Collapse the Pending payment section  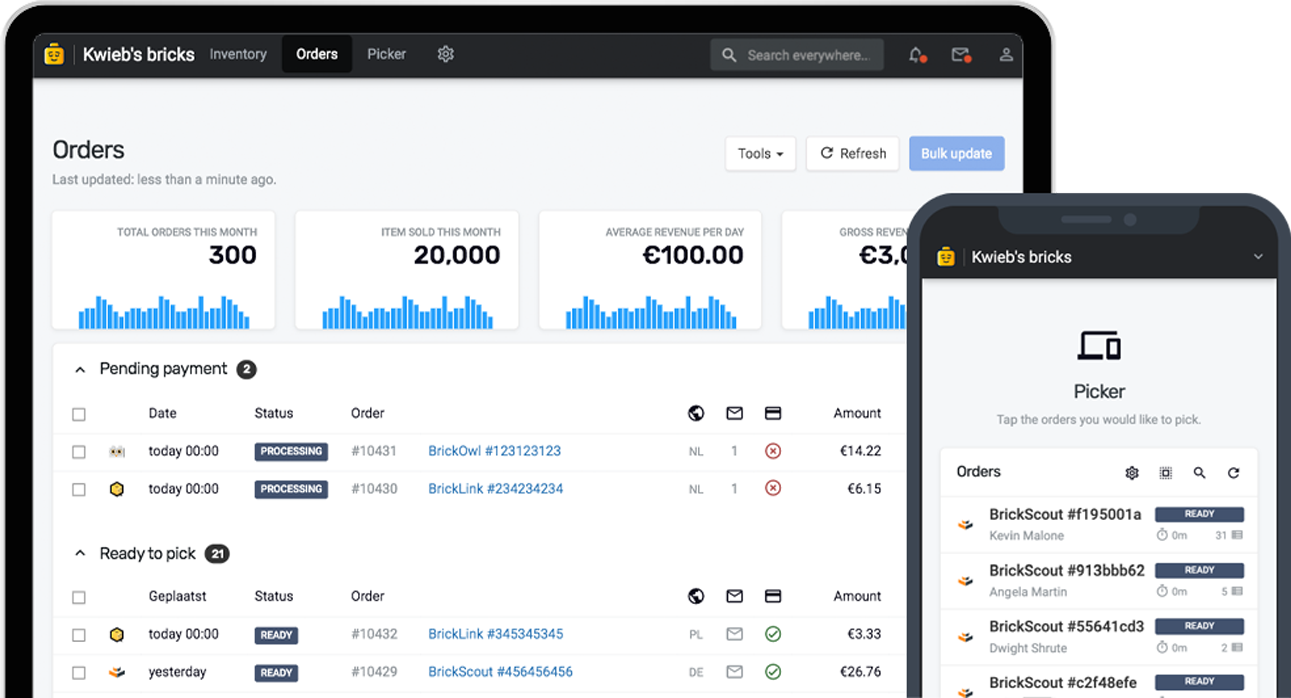(80, 369)
